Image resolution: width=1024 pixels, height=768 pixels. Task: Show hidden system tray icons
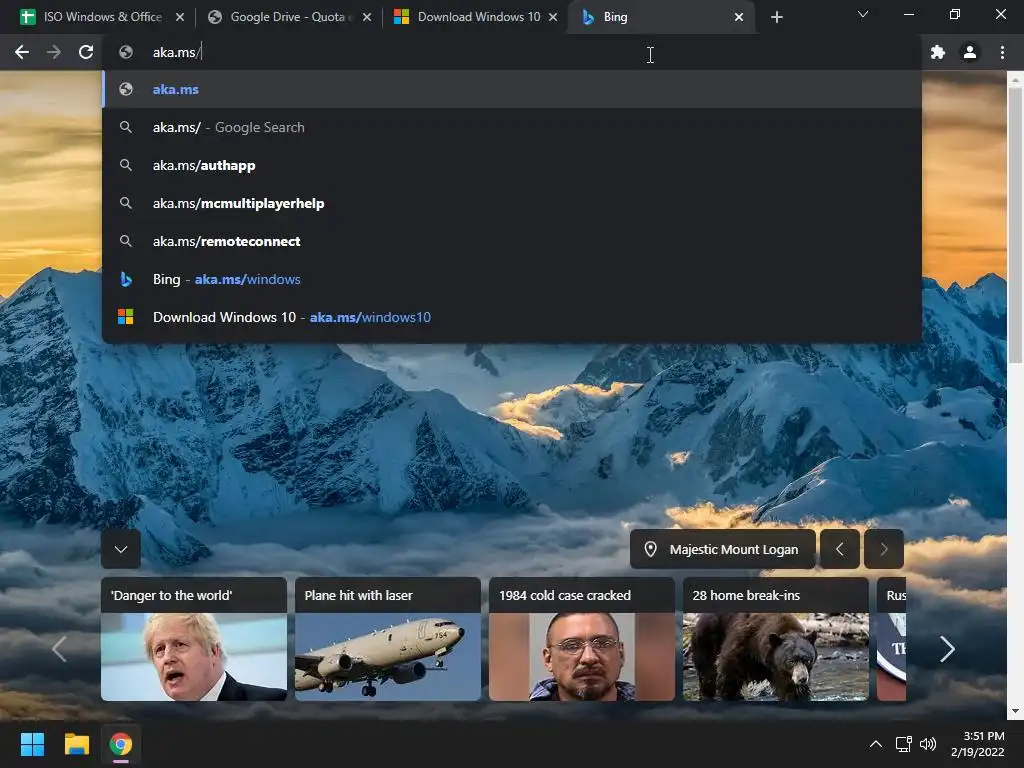pyautogui.click(x=876, y=744)
